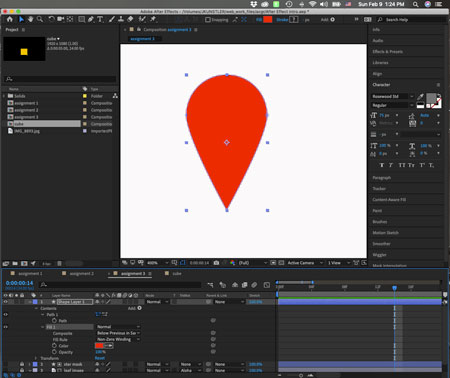
Task: Open the magnification 400% dropdown
Action: tap(158, 263)
